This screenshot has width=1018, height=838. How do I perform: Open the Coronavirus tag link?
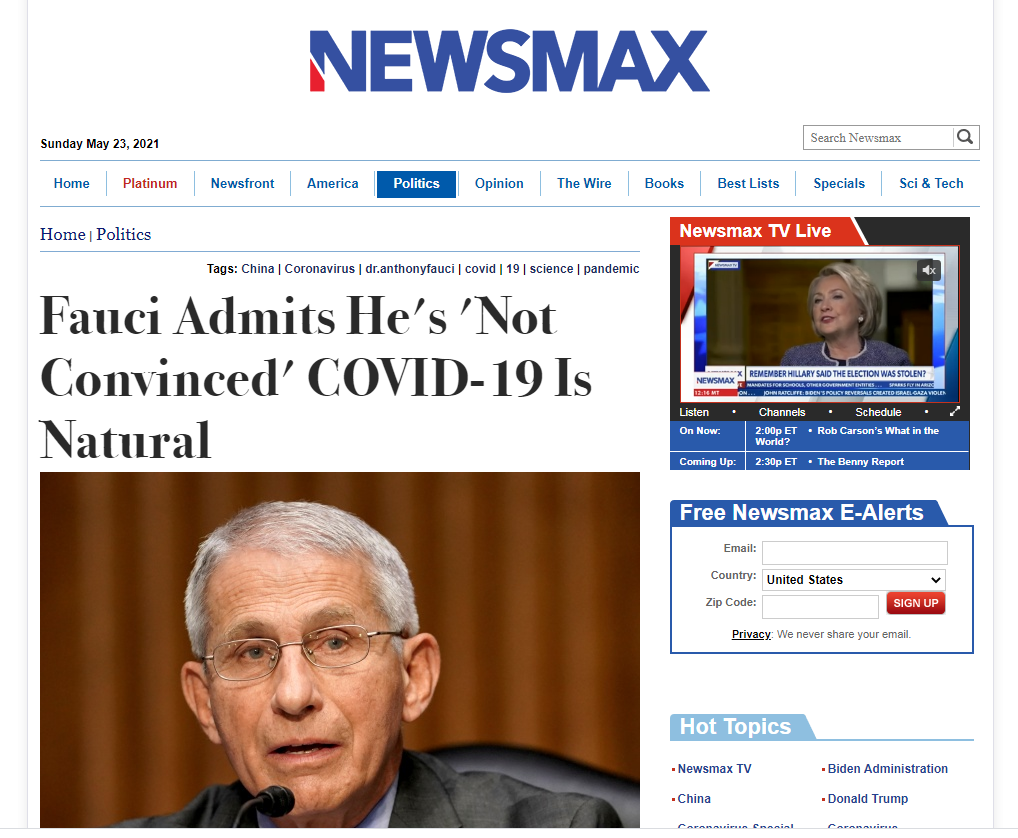click(319, 269)
